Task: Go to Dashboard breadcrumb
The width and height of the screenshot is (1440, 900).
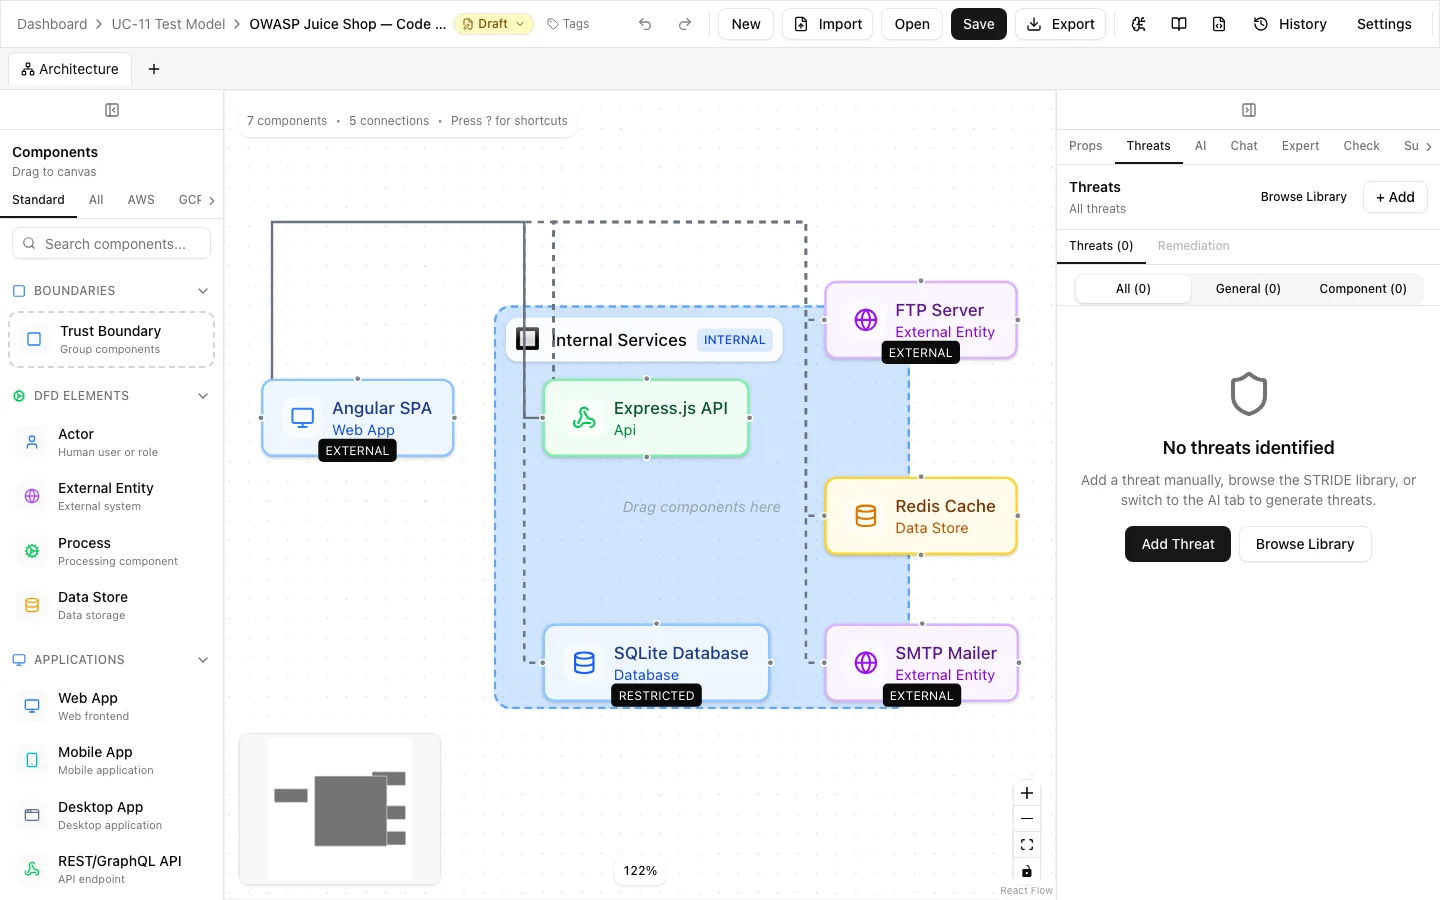Action: 52,24
